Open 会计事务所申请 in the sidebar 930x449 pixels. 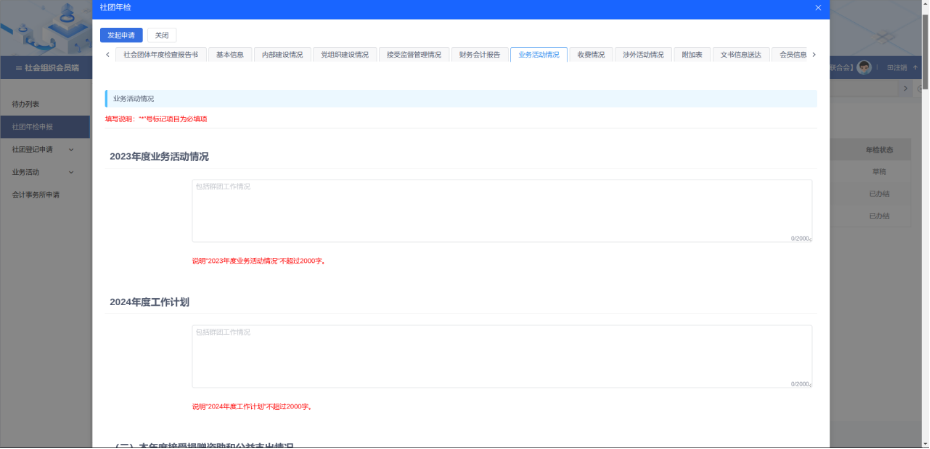[x=36, y=194]
